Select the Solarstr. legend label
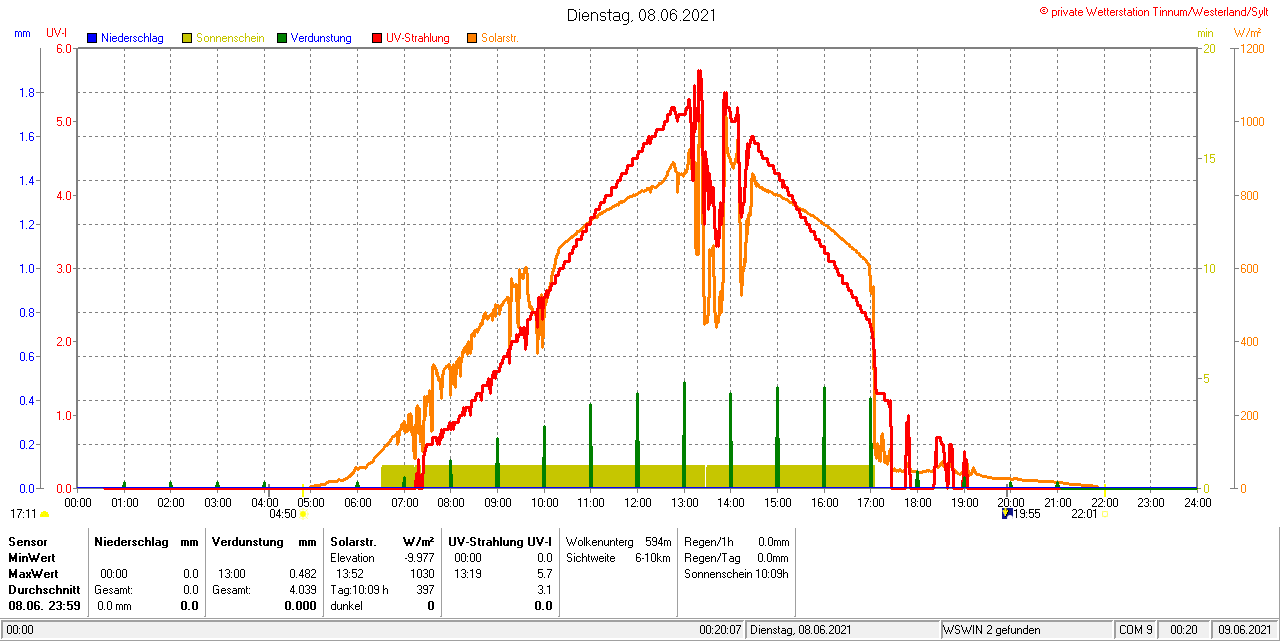Viewport: 1280px width, 641px height. [x=499, y=38]
